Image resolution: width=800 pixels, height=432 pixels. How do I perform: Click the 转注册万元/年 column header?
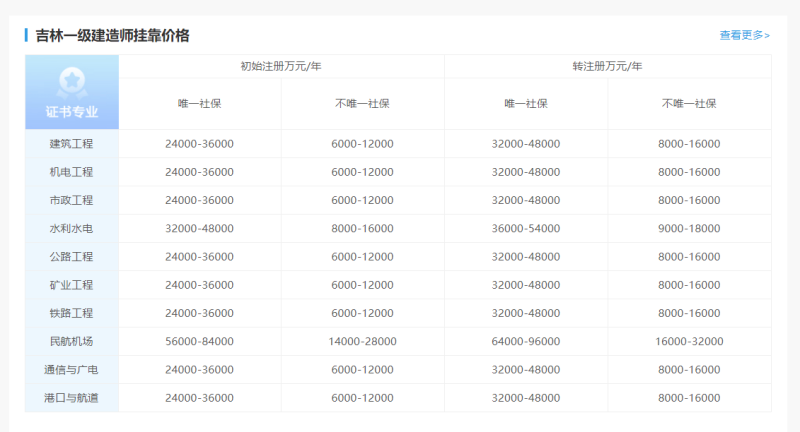607,66
